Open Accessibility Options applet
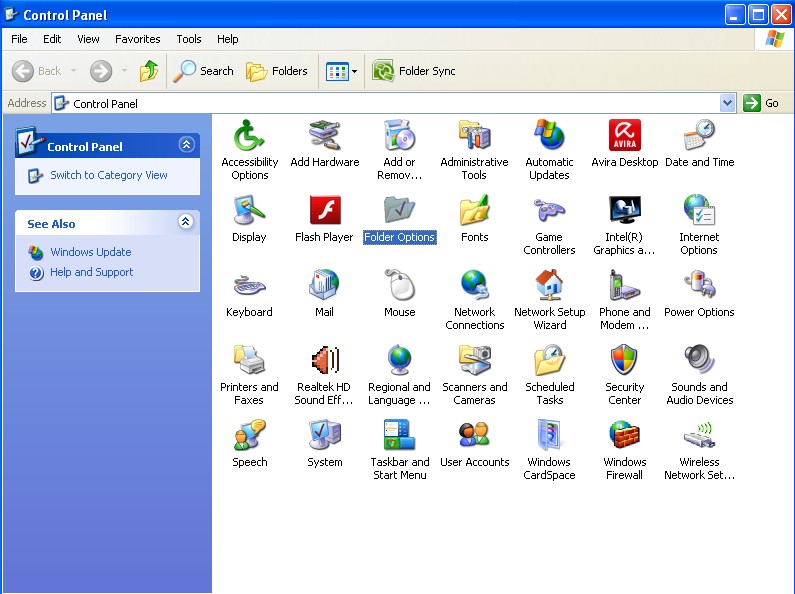Image resolution: width=795 pixels, height=594 pixels. pyautogui.click(x=249, y=135)
